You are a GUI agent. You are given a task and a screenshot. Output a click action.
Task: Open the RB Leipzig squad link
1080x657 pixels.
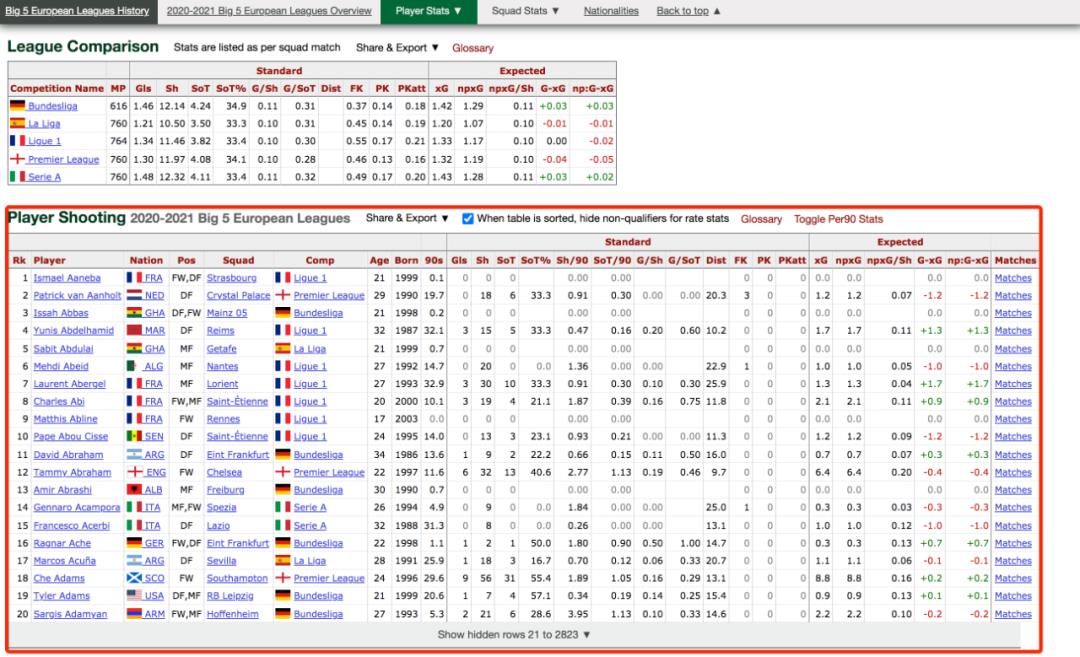(230, 596)
